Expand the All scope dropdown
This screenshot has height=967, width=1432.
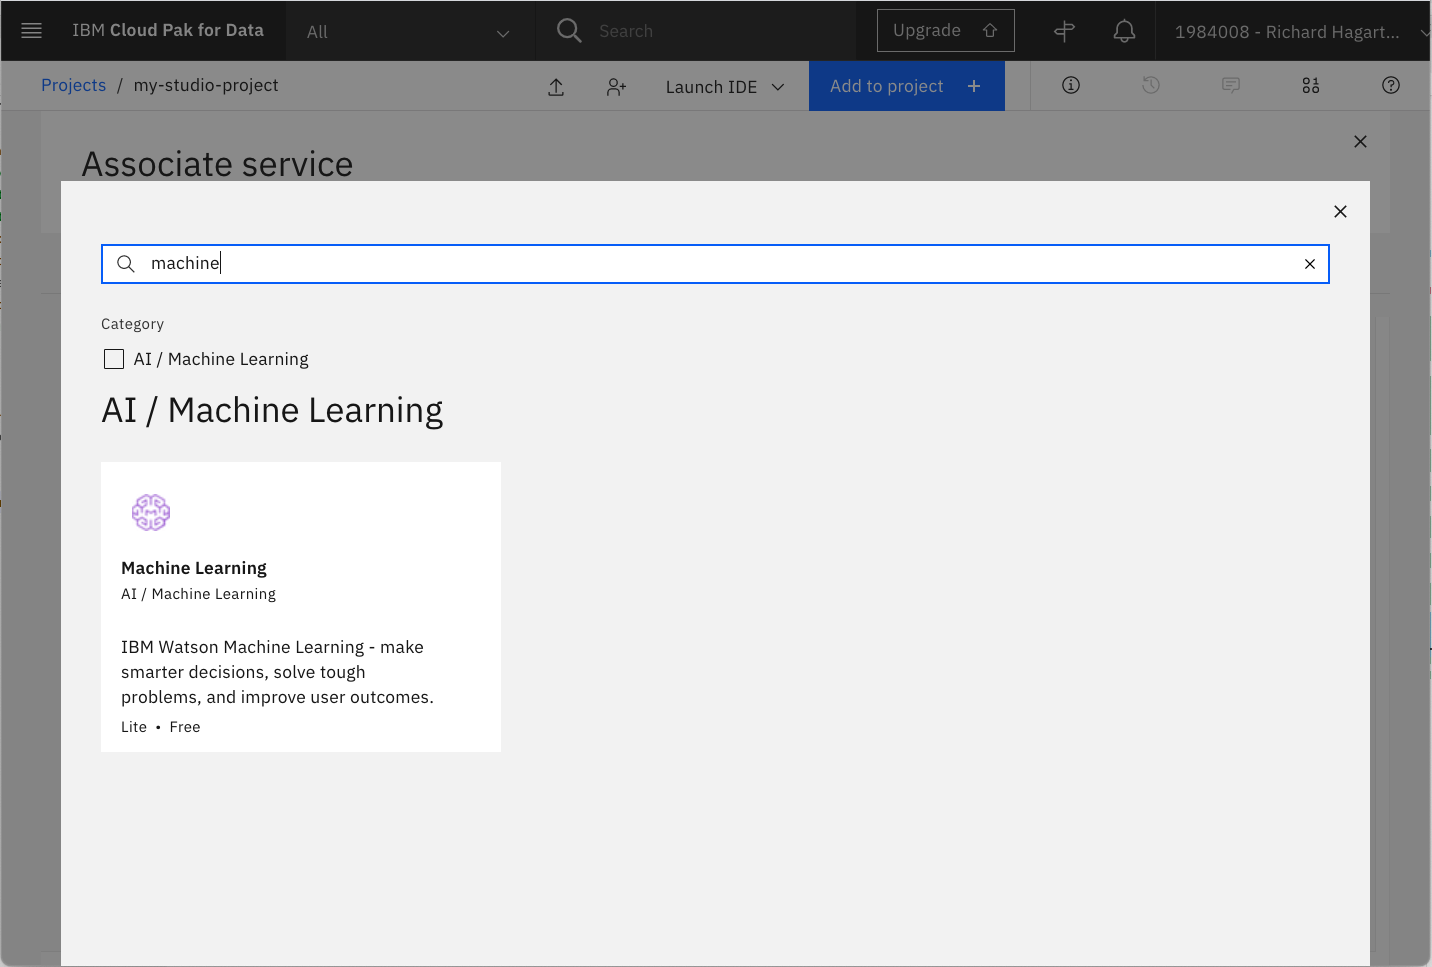pyautogui.click(x=410, y=32)
